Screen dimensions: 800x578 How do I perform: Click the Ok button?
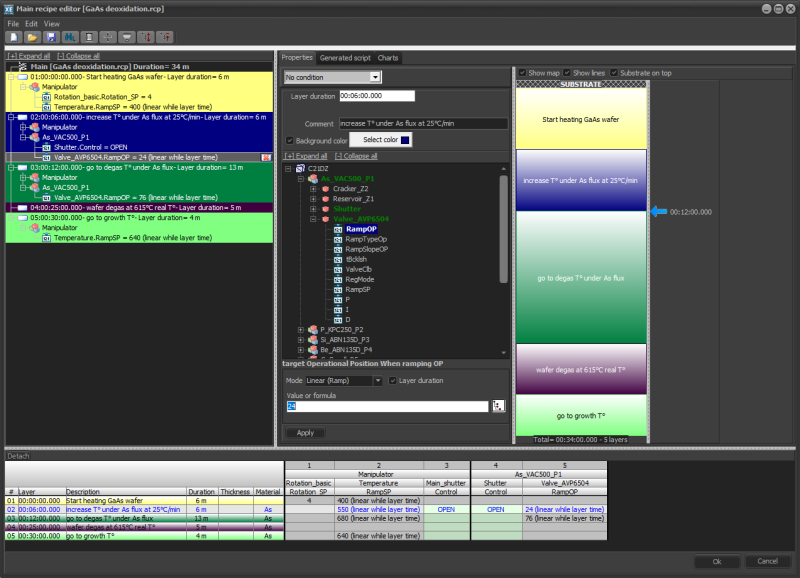coord(715,561)
